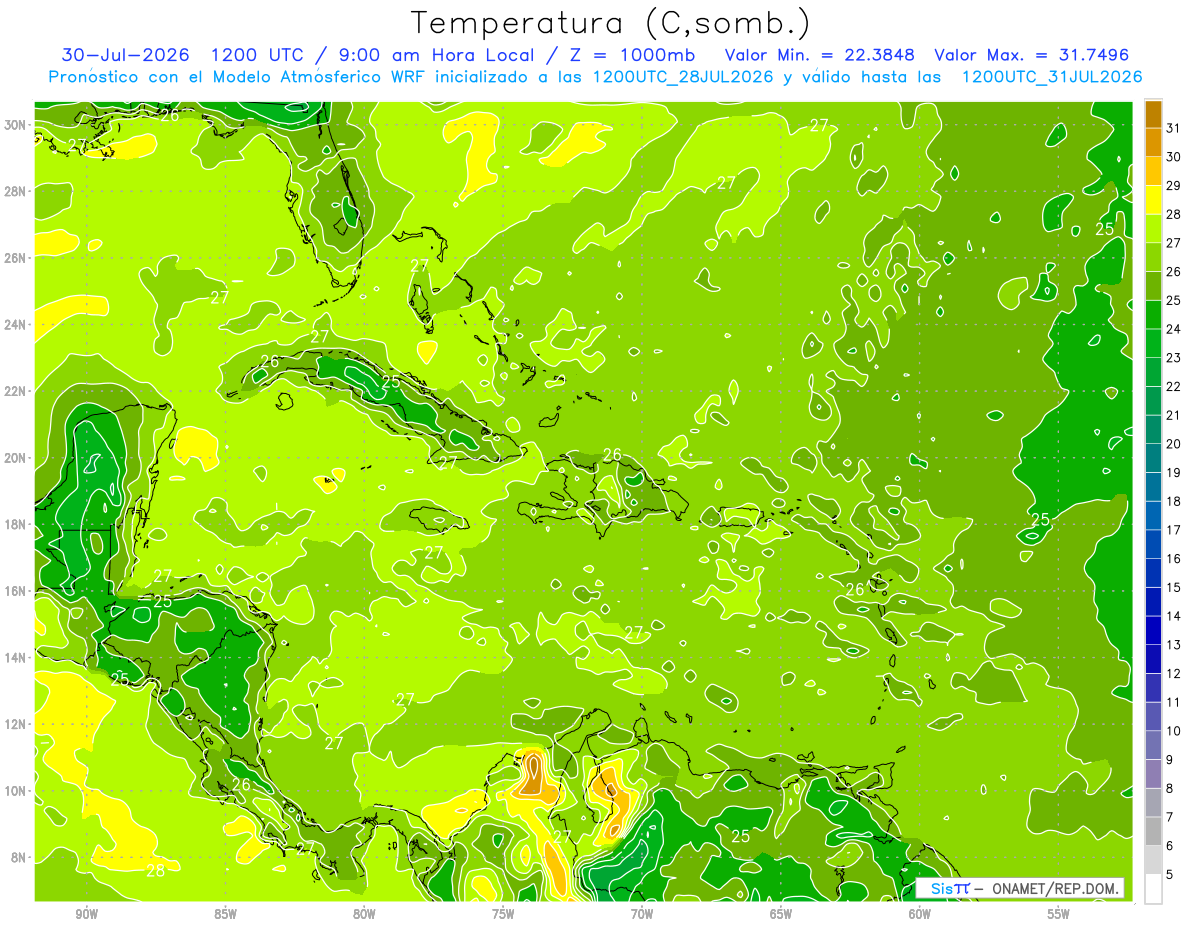1200x927 pixels.
Task: Click the color scale value "9"
Action: 1170,760
